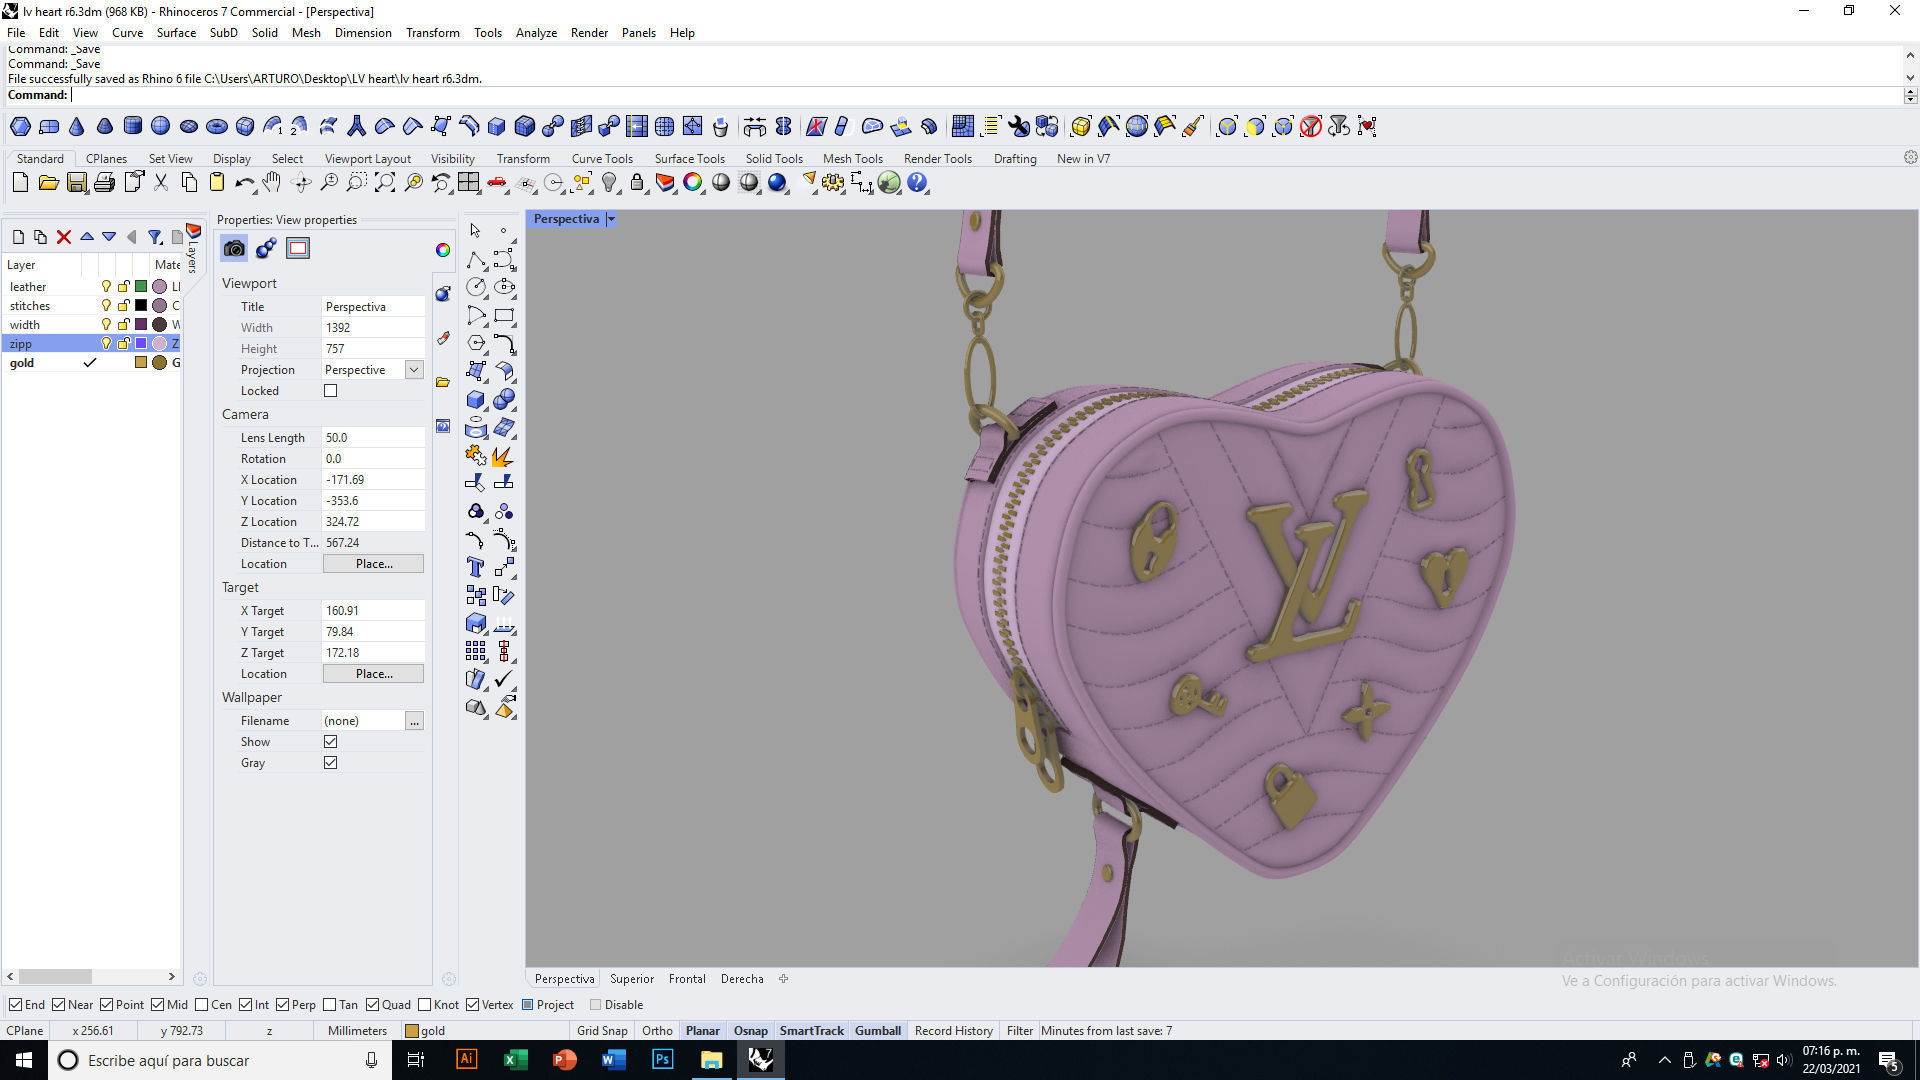
Task: Open the Analyze menu
Action: pos(536,33)
